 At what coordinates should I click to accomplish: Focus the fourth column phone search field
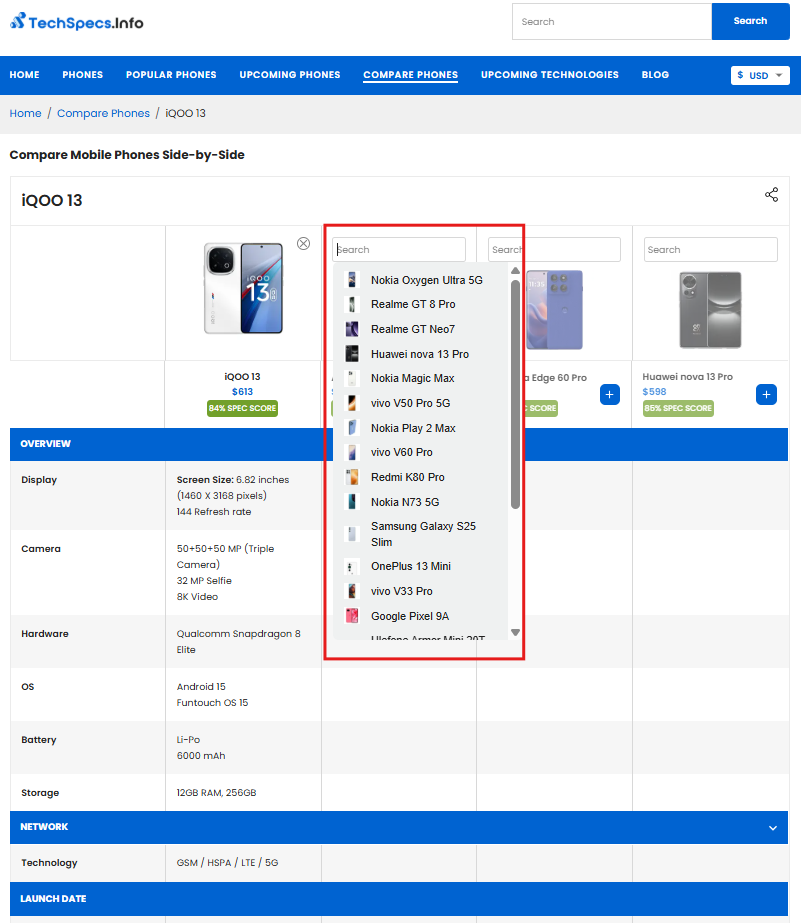coord(710,250)
